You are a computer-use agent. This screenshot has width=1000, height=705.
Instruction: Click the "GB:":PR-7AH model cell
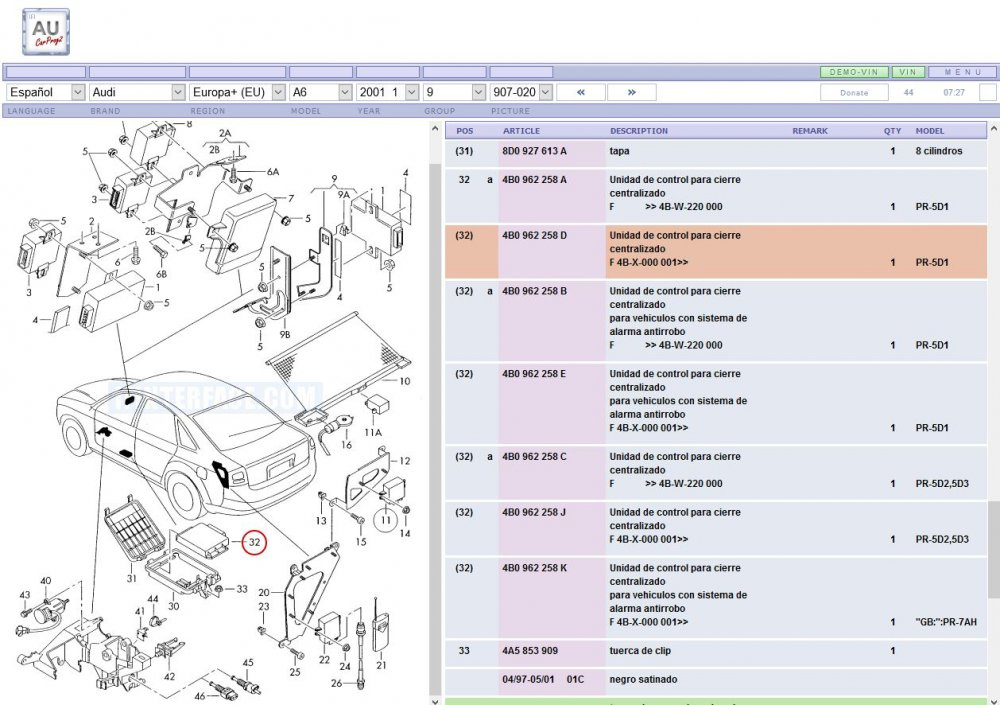click(x=946, y=622)
